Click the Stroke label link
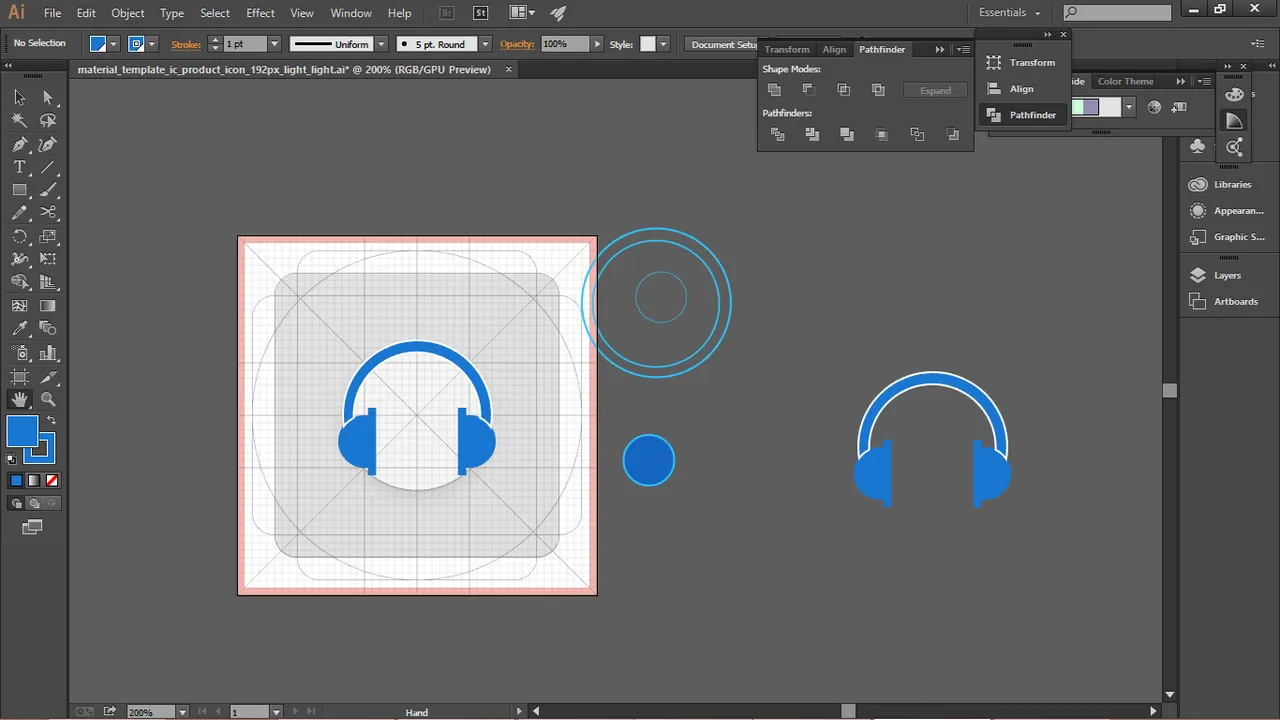1280x720 pixels. pyautogui.click(x=186, y=44)
